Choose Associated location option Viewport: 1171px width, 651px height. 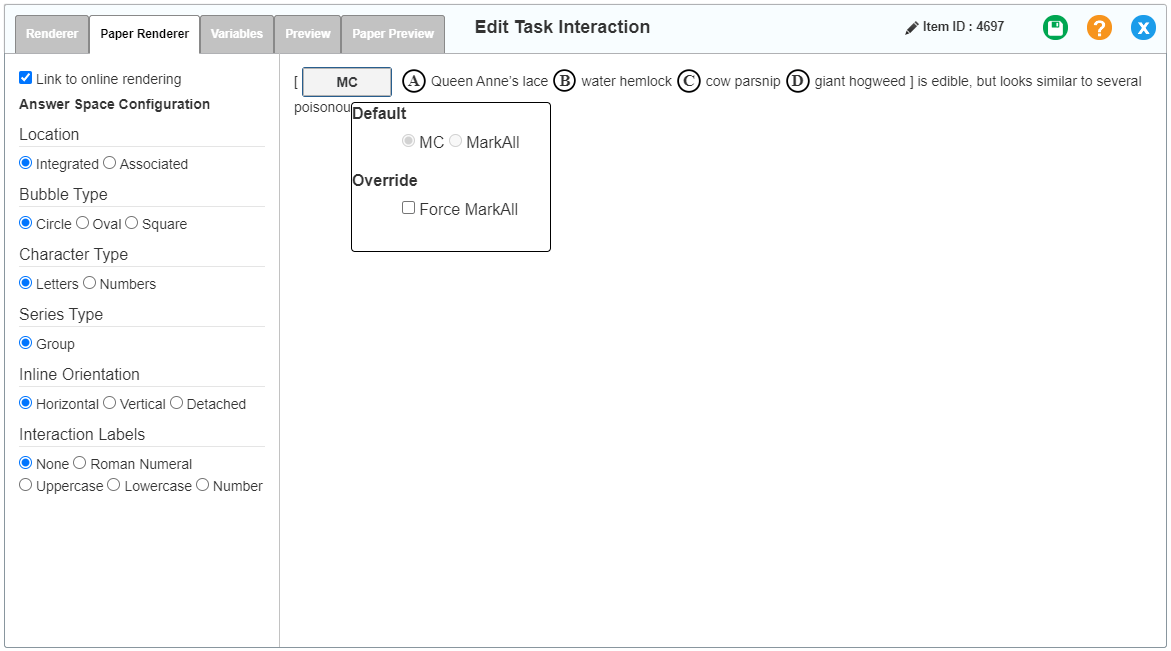click(110, 163)
